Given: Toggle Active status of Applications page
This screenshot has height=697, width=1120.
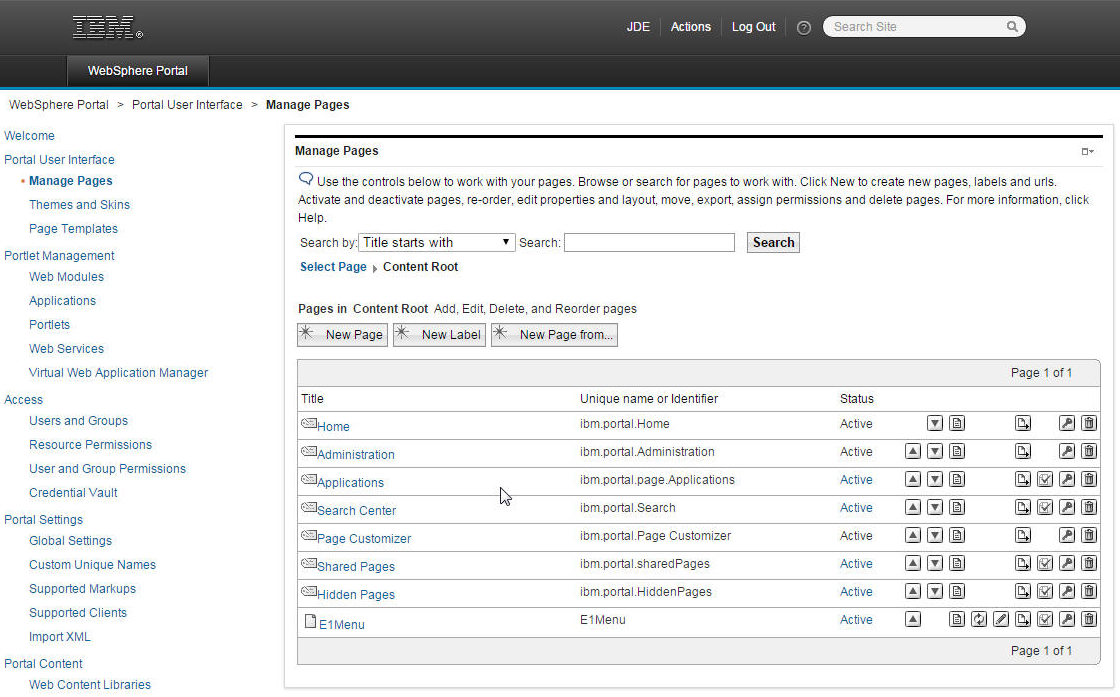Looking at the screenshot, I should (856, 480).
